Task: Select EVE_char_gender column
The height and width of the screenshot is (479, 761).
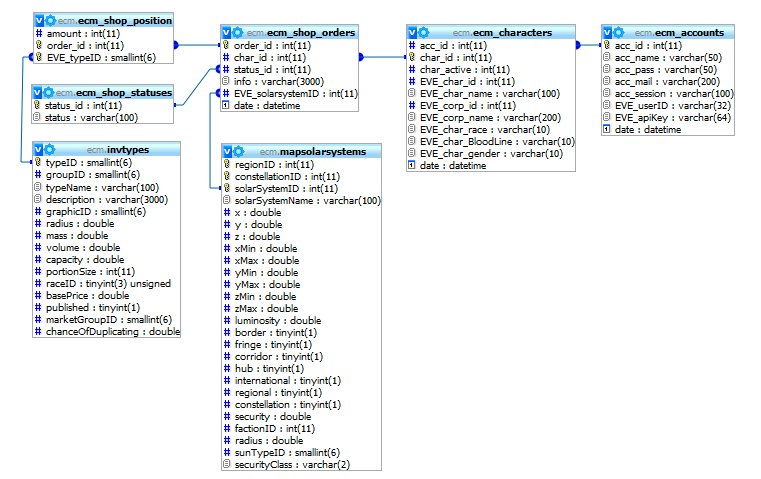Action: (x=491, y=153)
